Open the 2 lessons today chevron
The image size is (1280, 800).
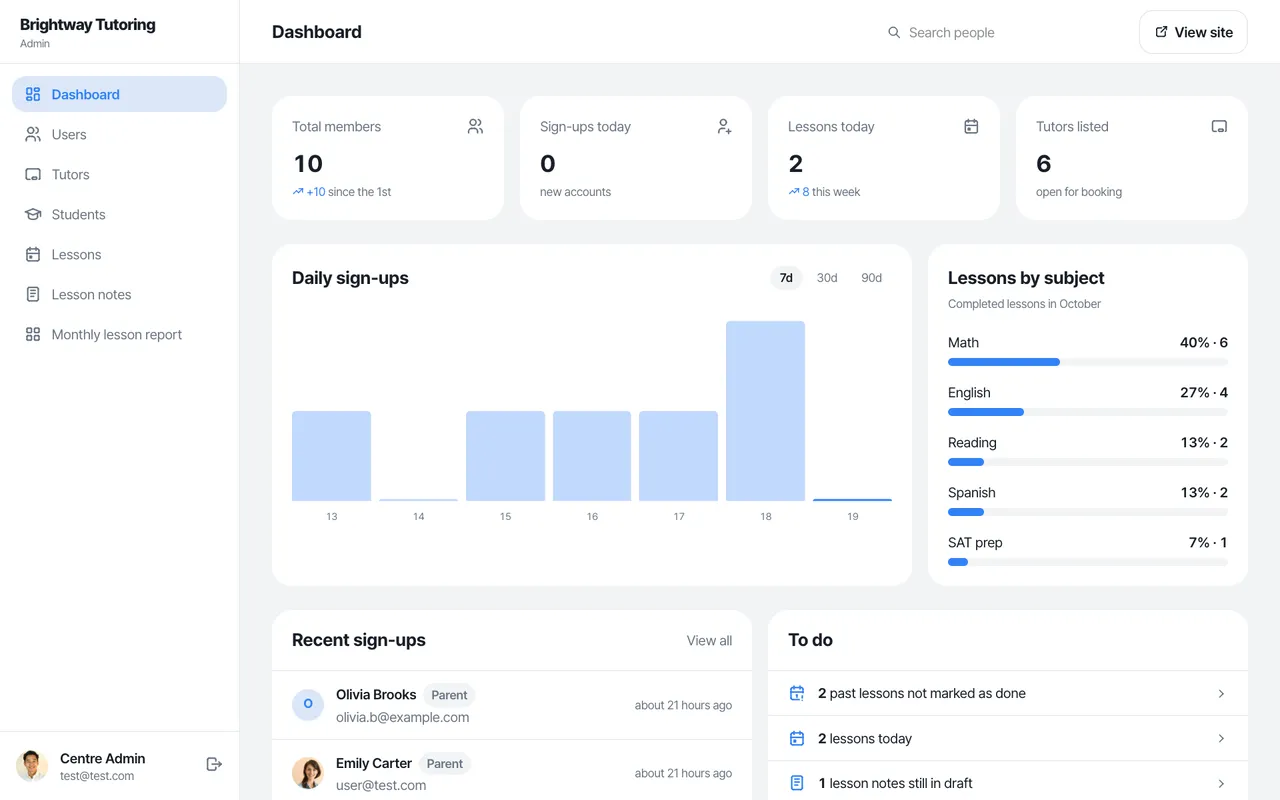(1221, 738)
